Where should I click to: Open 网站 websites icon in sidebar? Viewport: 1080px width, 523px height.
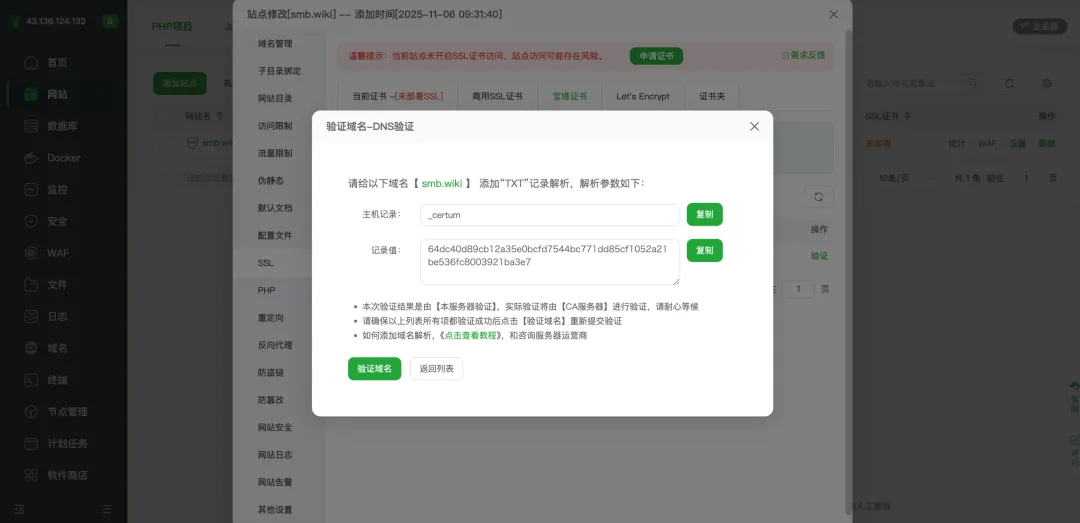tap(30, 94)
